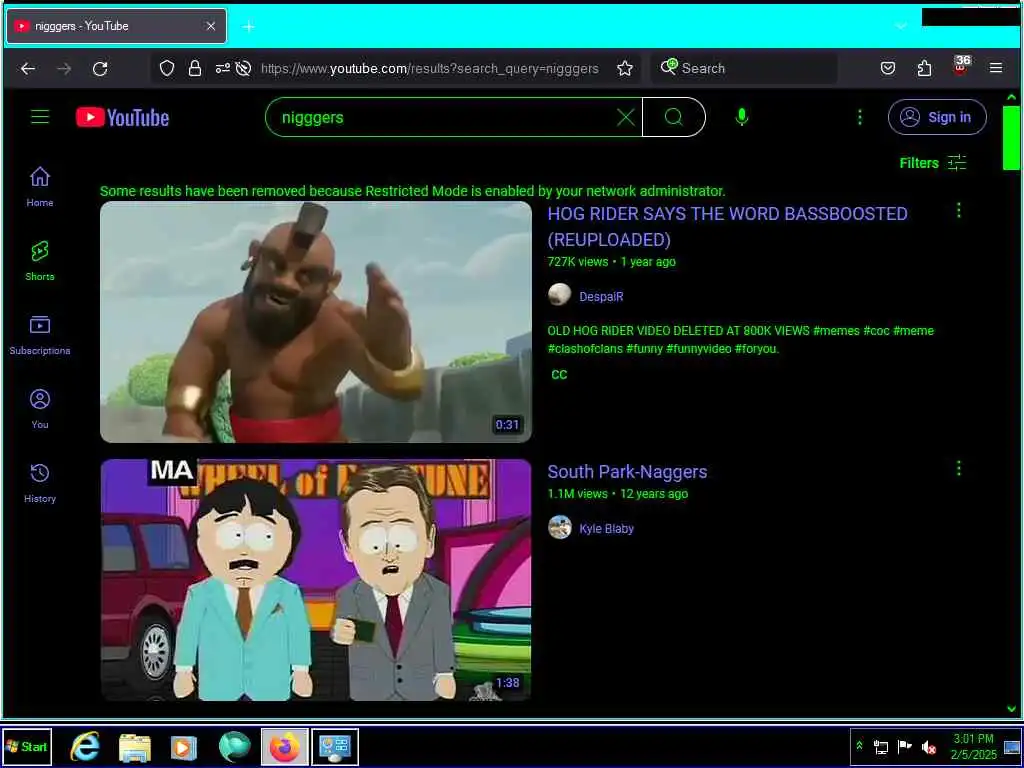Open options menu for Hog Rider video
Screen dimensions: 1024x768
958,210
